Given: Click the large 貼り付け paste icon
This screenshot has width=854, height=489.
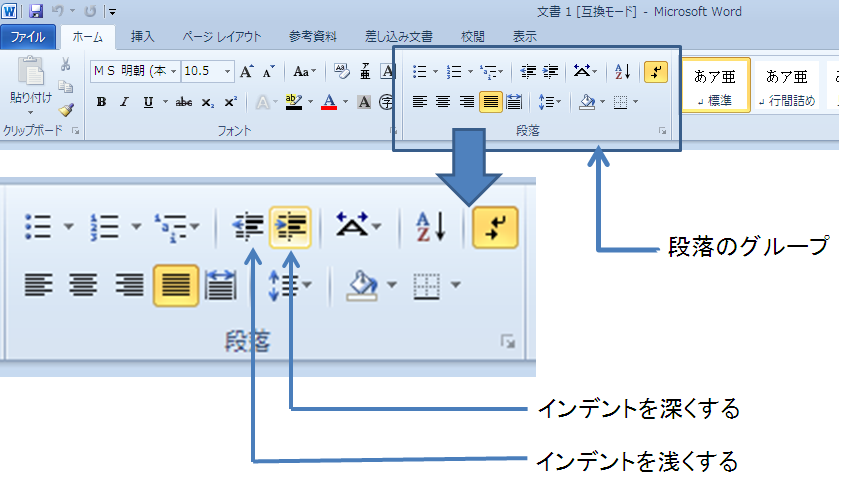Looking at the screenshot, I should click(30, 71).
